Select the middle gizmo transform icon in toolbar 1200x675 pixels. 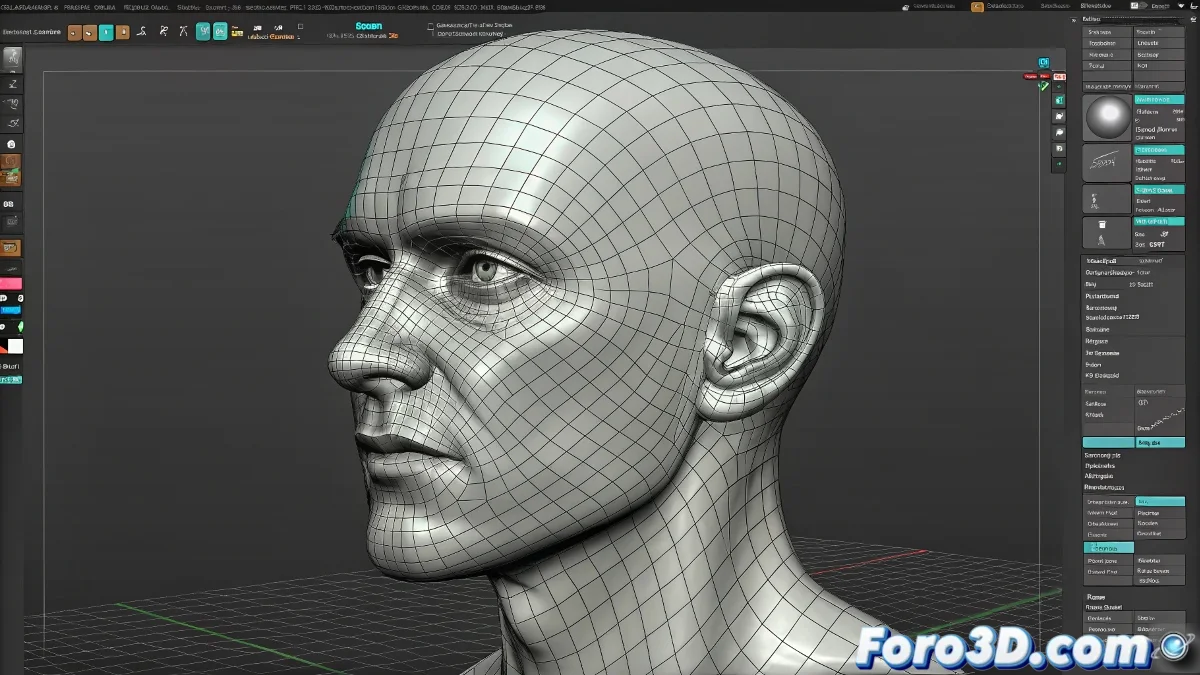[x=163, y=32]
